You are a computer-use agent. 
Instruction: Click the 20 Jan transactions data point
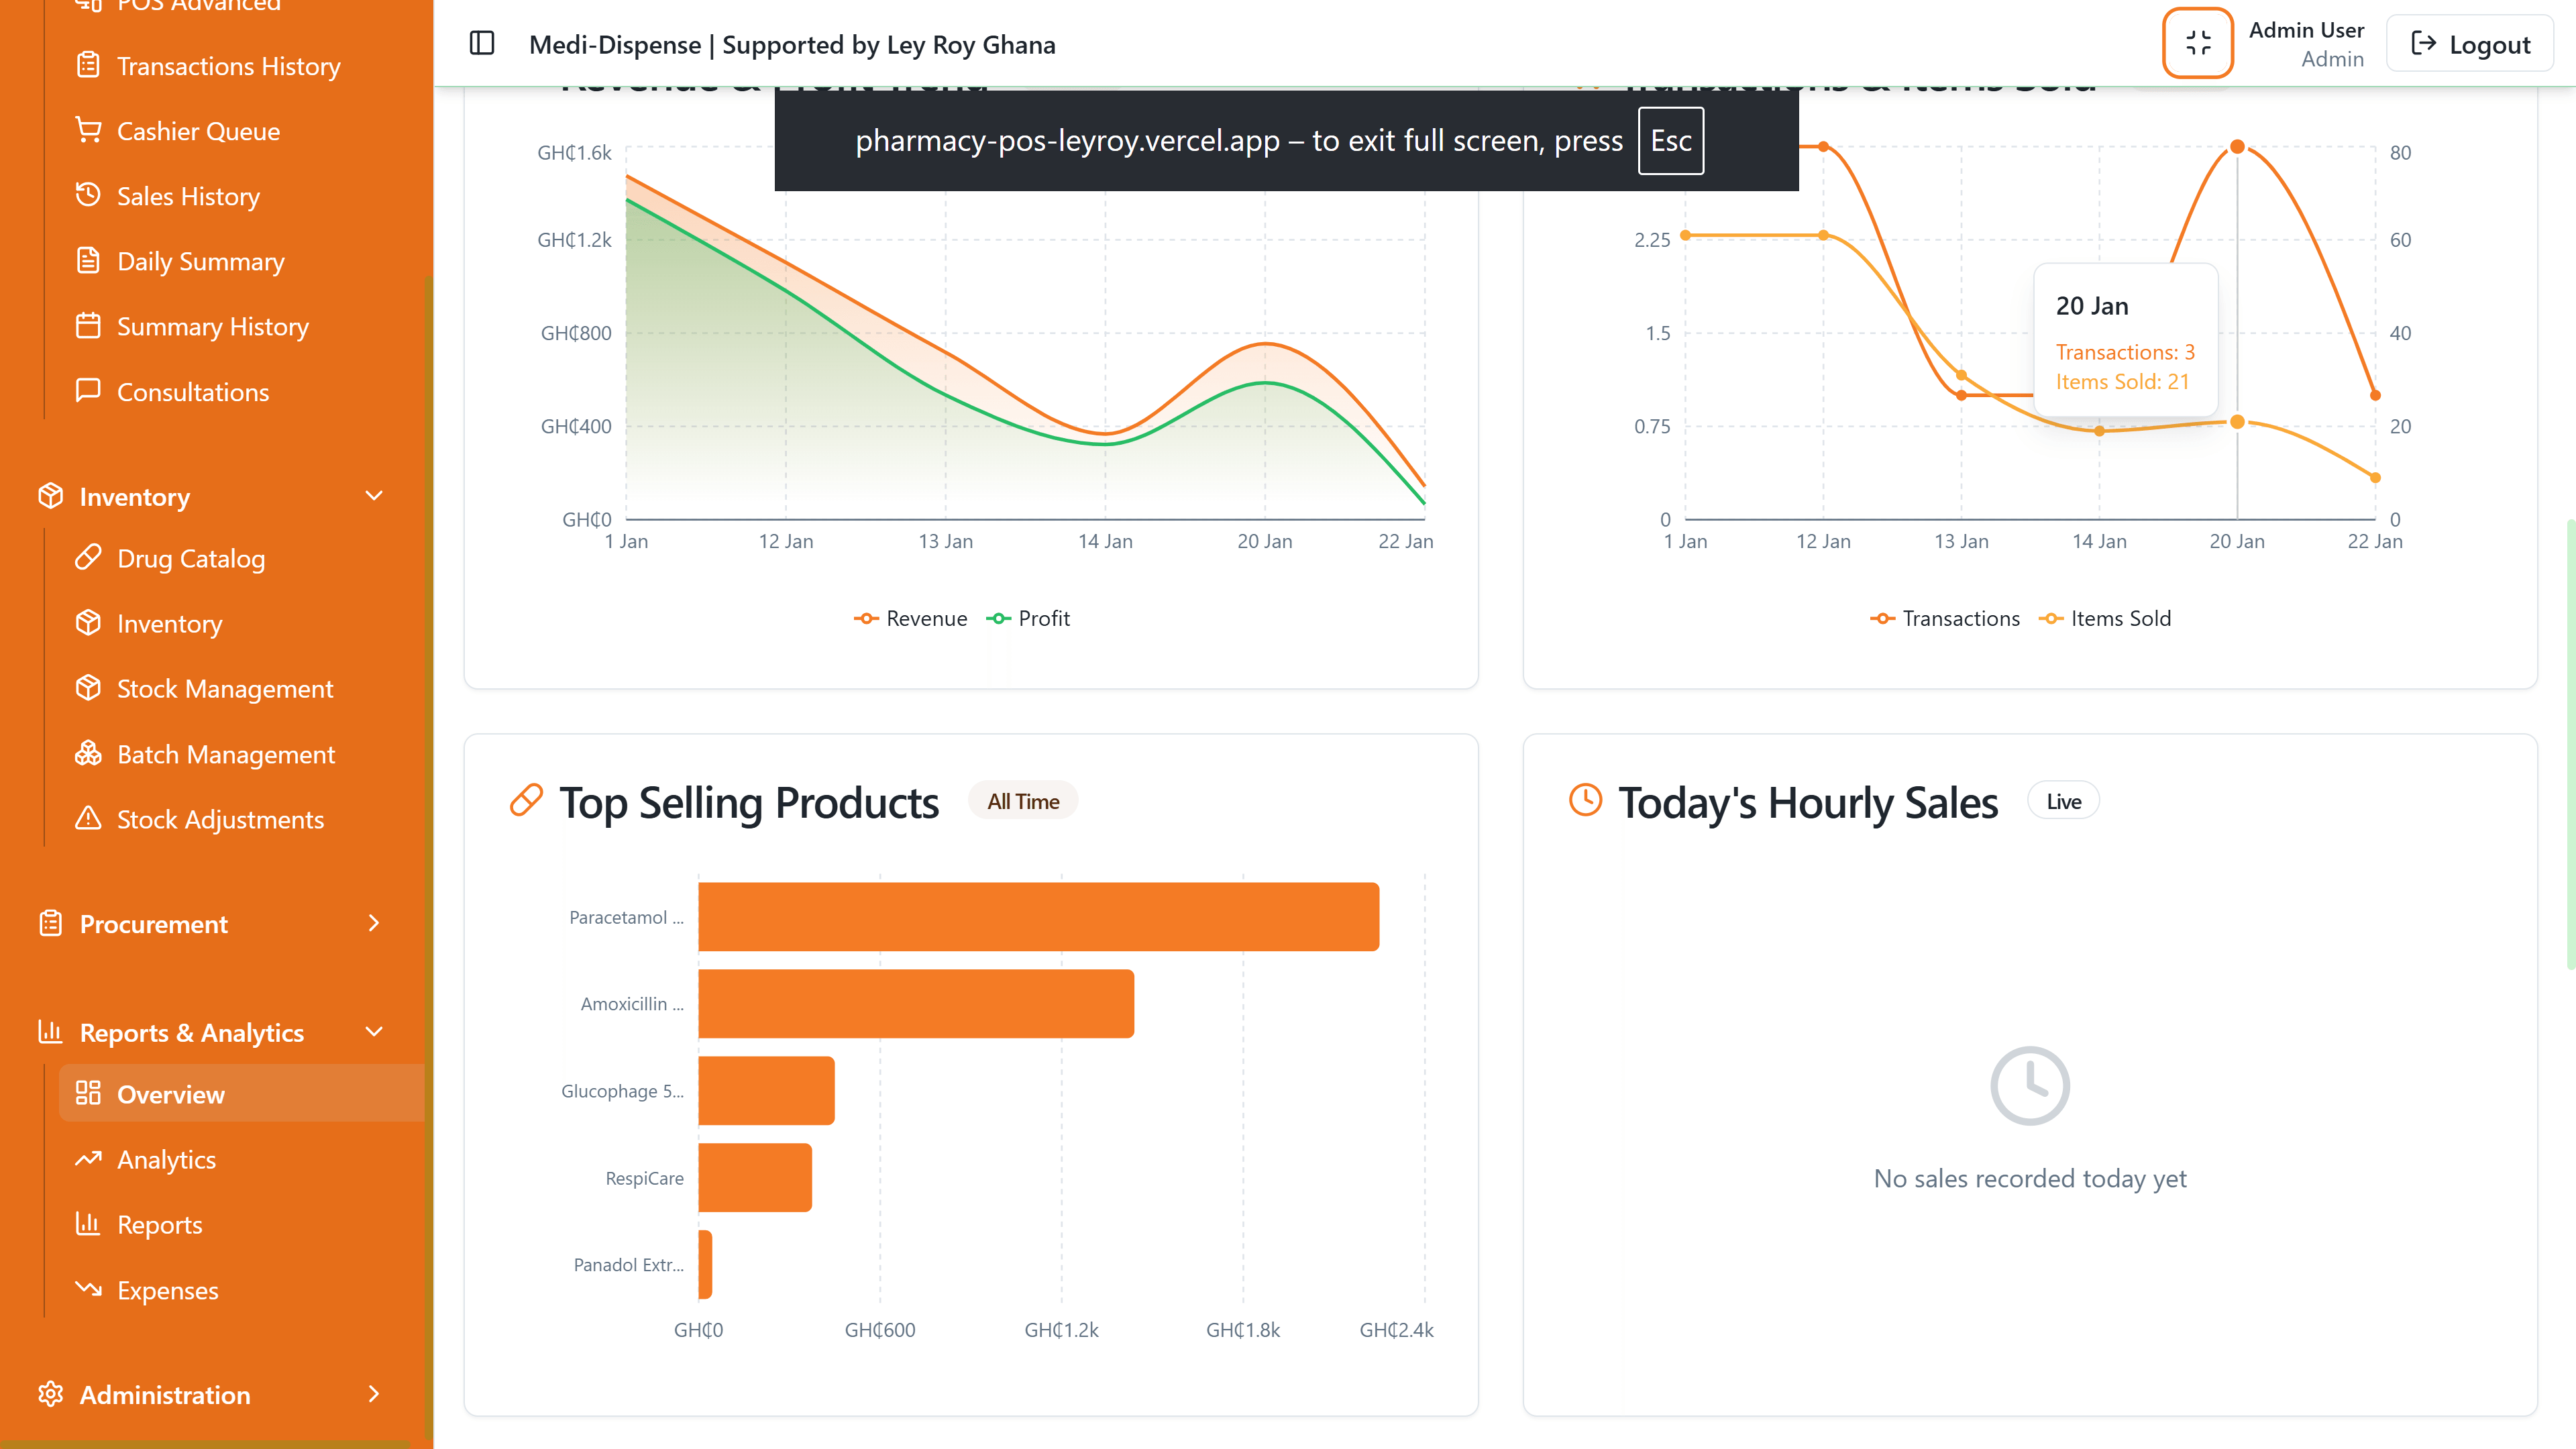coord(2238,147)
